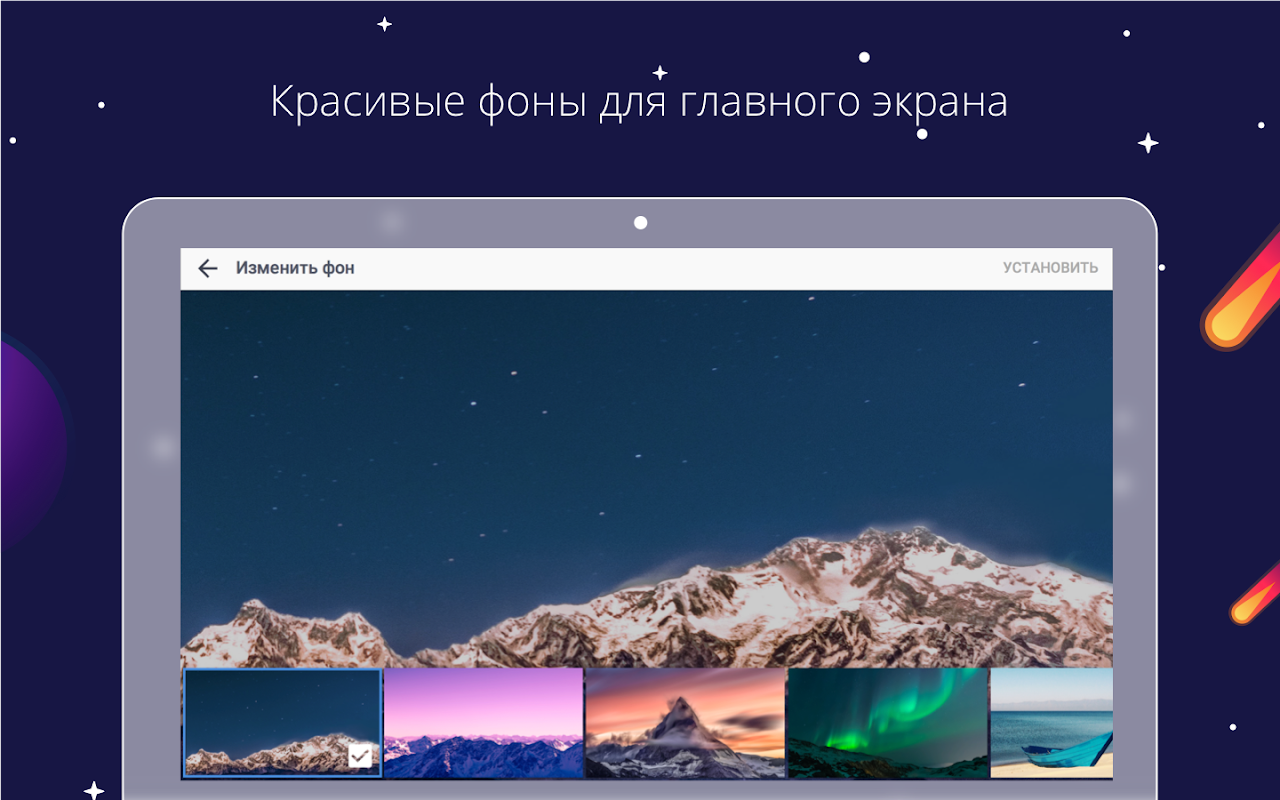Viewport: 1280px width, 800px height.
Task: Click the 'Изменить фон' title text
Action: [295, 268]
